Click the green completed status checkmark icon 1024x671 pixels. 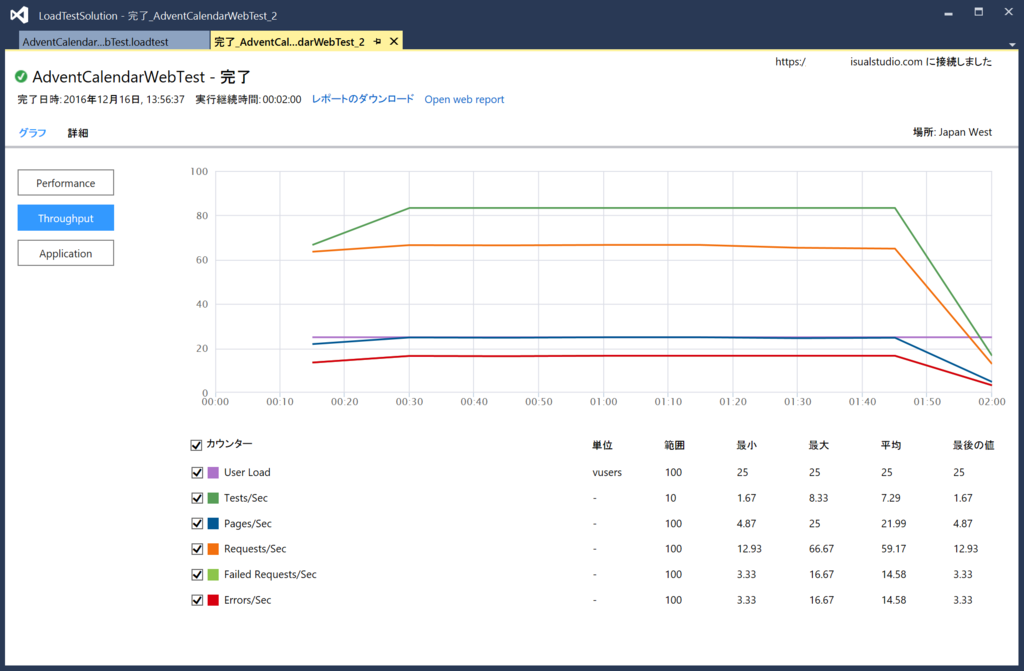point(21,76)
